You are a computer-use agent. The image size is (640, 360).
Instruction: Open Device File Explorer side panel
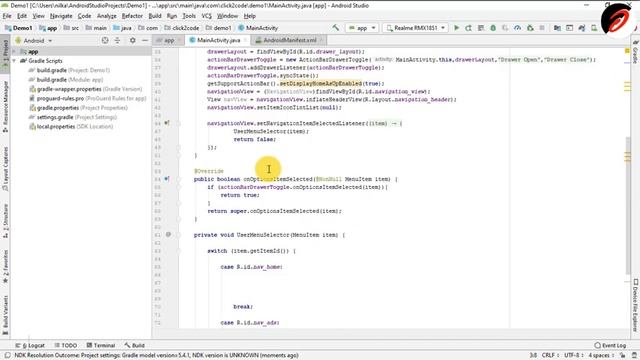click(636, 305)
